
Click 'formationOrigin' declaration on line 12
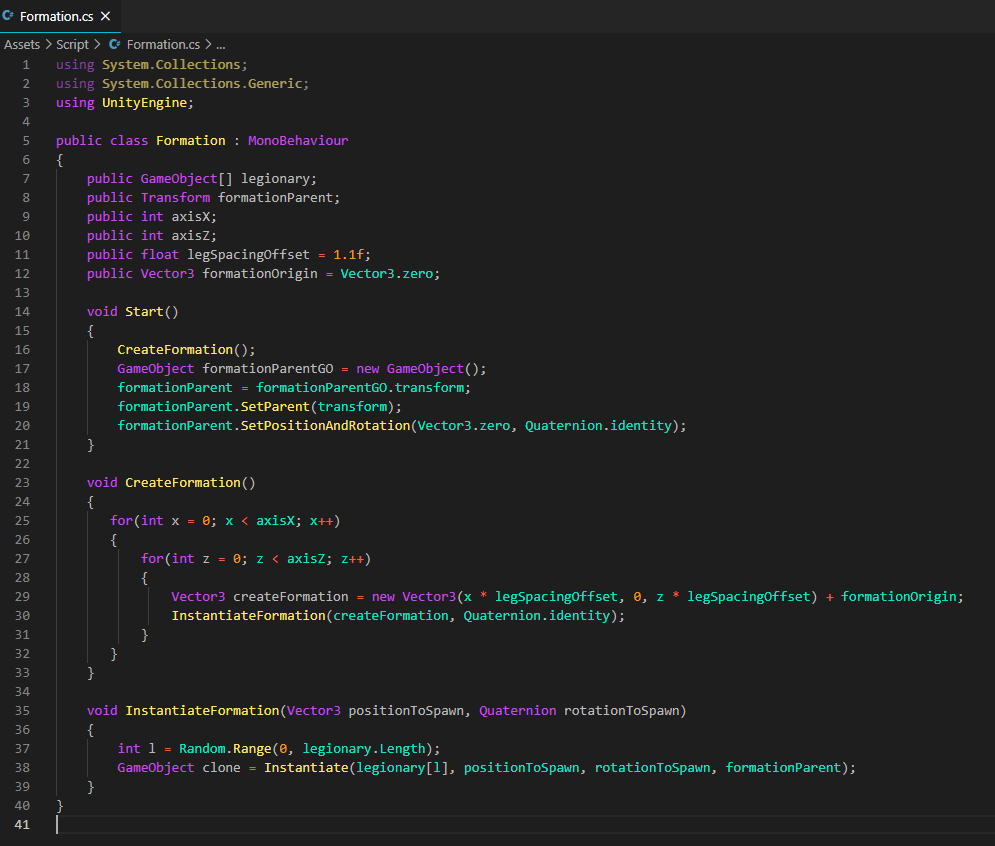pos(260,274)
